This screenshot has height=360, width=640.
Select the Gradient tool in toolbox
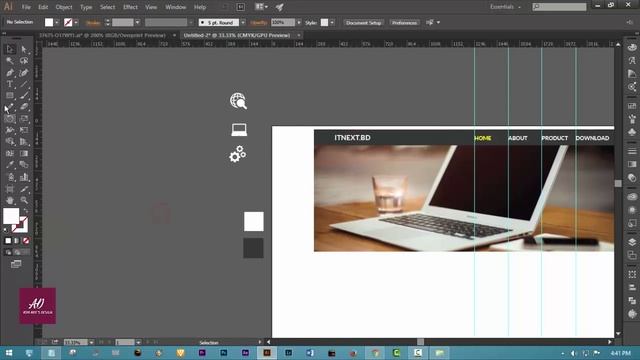24,153
